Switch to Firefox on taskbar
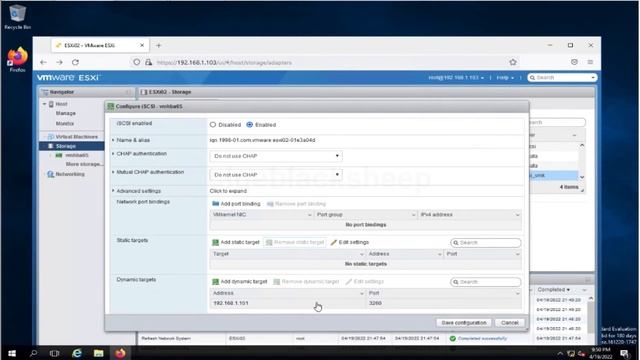The width and height of the screenshot is (640, 360). (120, 353)
